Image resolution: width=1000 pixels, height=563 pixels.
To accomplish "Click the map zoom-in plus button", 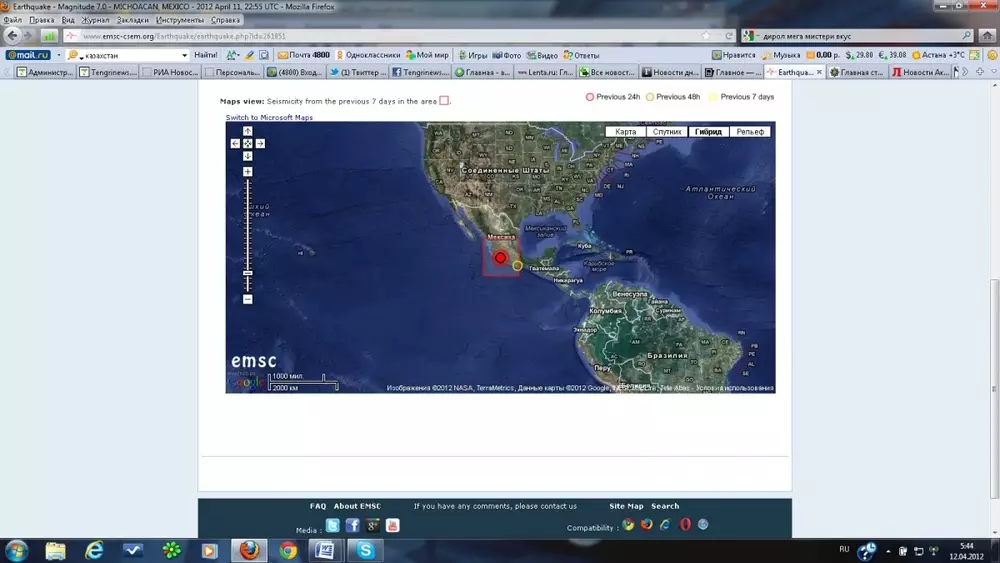I will (248, 172).
